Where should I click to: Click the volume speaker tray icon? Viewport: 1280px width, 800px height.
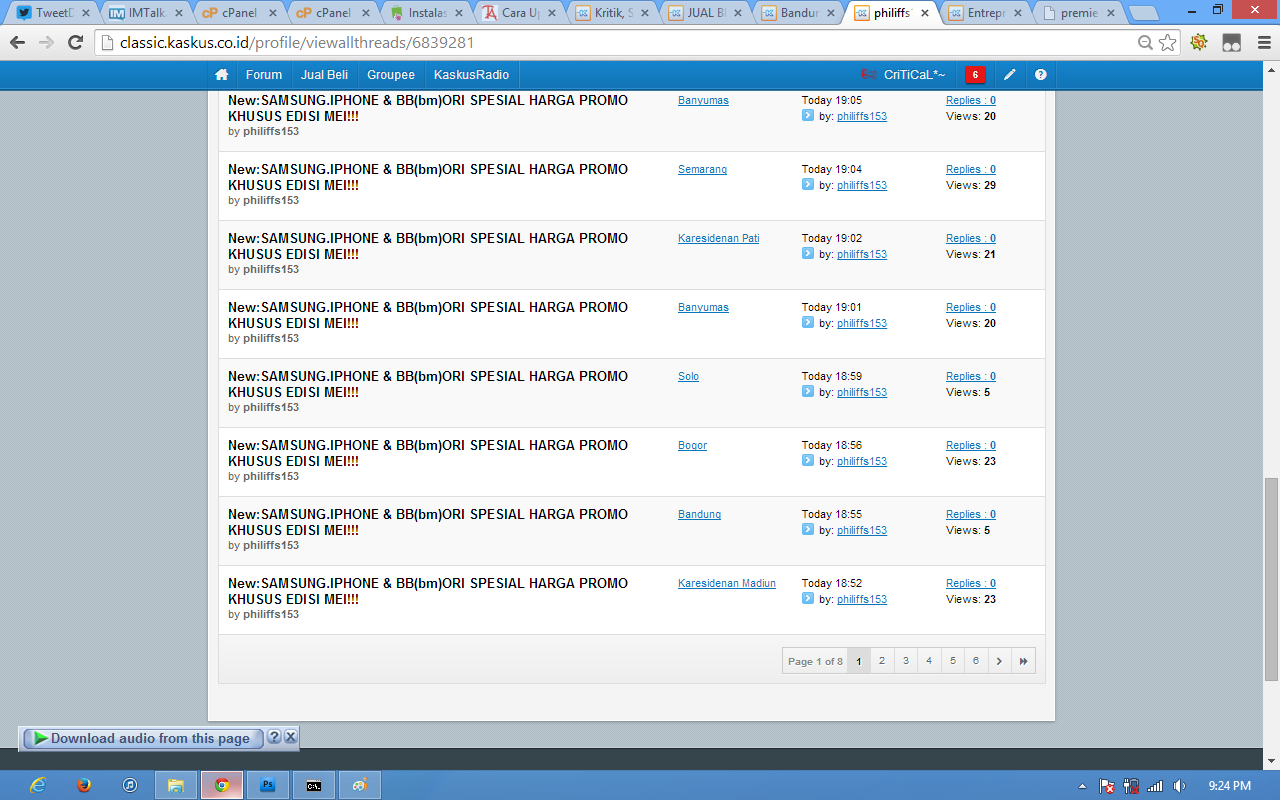click(1179, 786)
